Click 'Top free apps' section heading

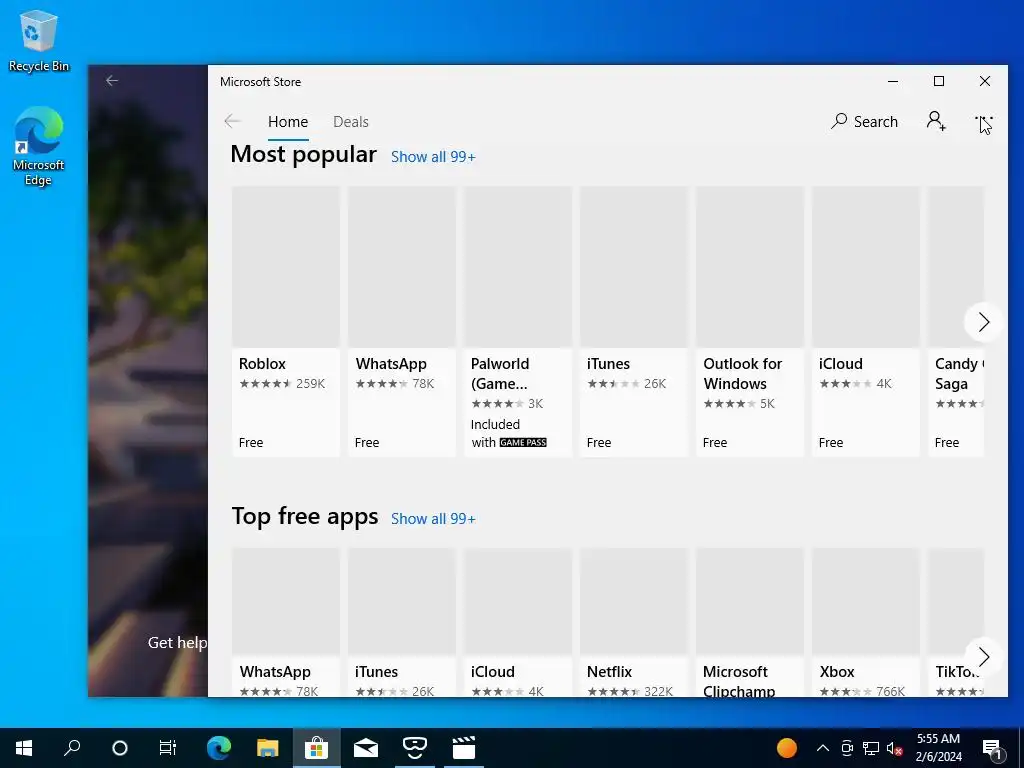[305, 516]
